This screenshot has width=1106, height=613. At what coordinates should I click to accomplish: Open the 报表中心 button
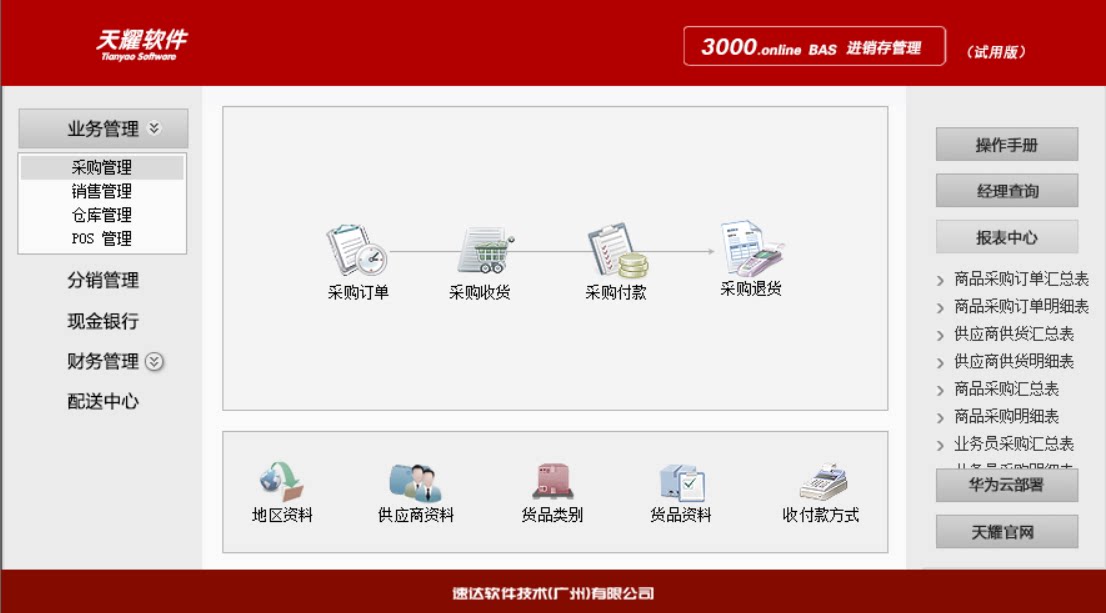point(1007,237)
